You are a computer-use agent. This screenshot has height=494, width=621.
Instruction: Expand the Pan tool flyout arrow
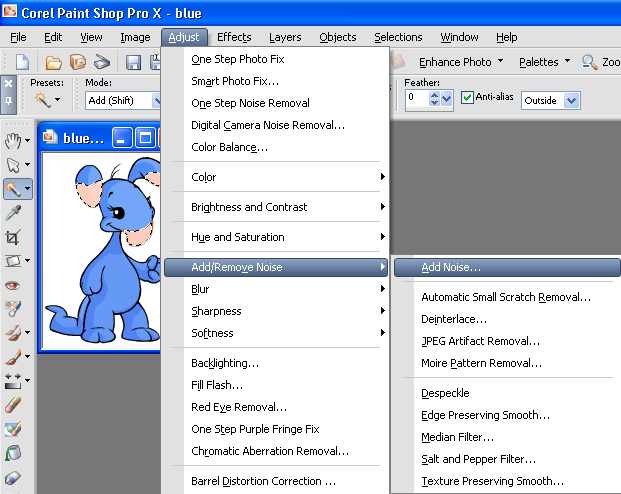(x=27, y=140)
